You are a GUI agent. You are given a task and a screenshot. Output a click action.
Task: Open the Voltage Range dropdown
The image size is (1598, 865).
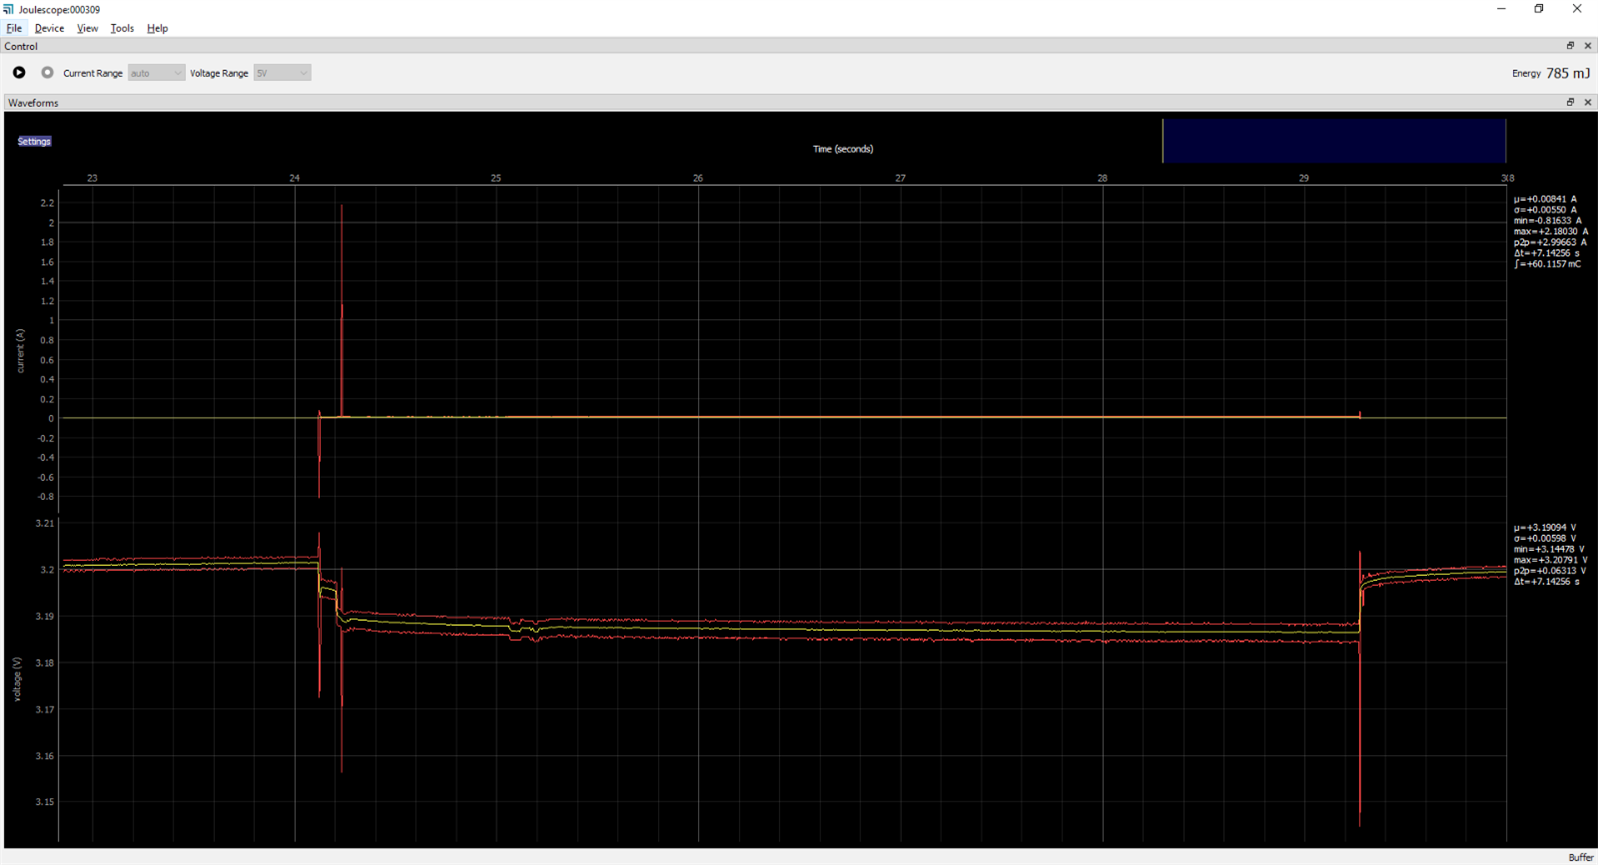pos(282,73)
